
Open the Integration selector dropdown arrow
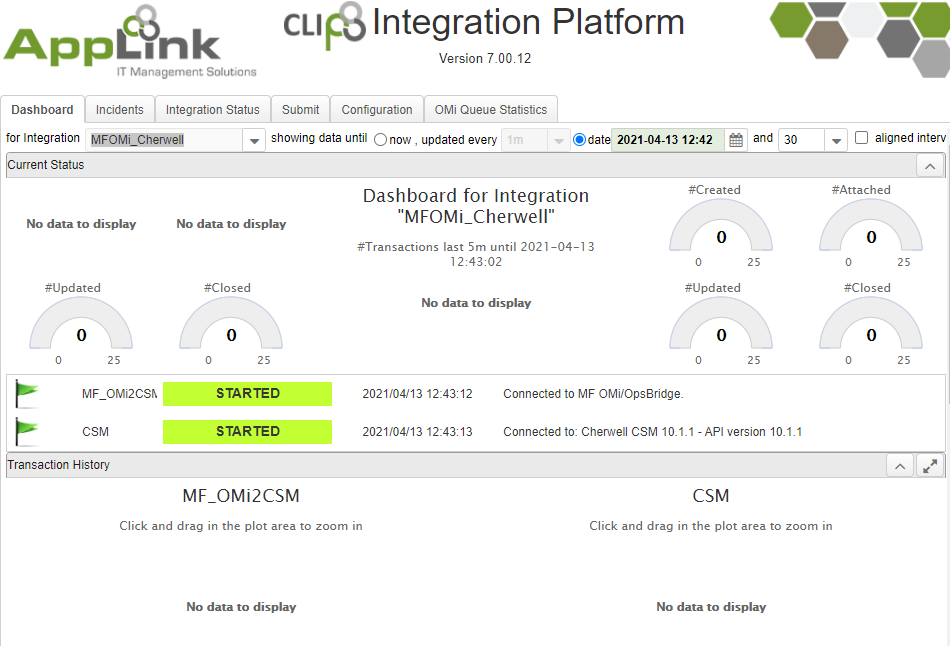(x=254, y=141)
